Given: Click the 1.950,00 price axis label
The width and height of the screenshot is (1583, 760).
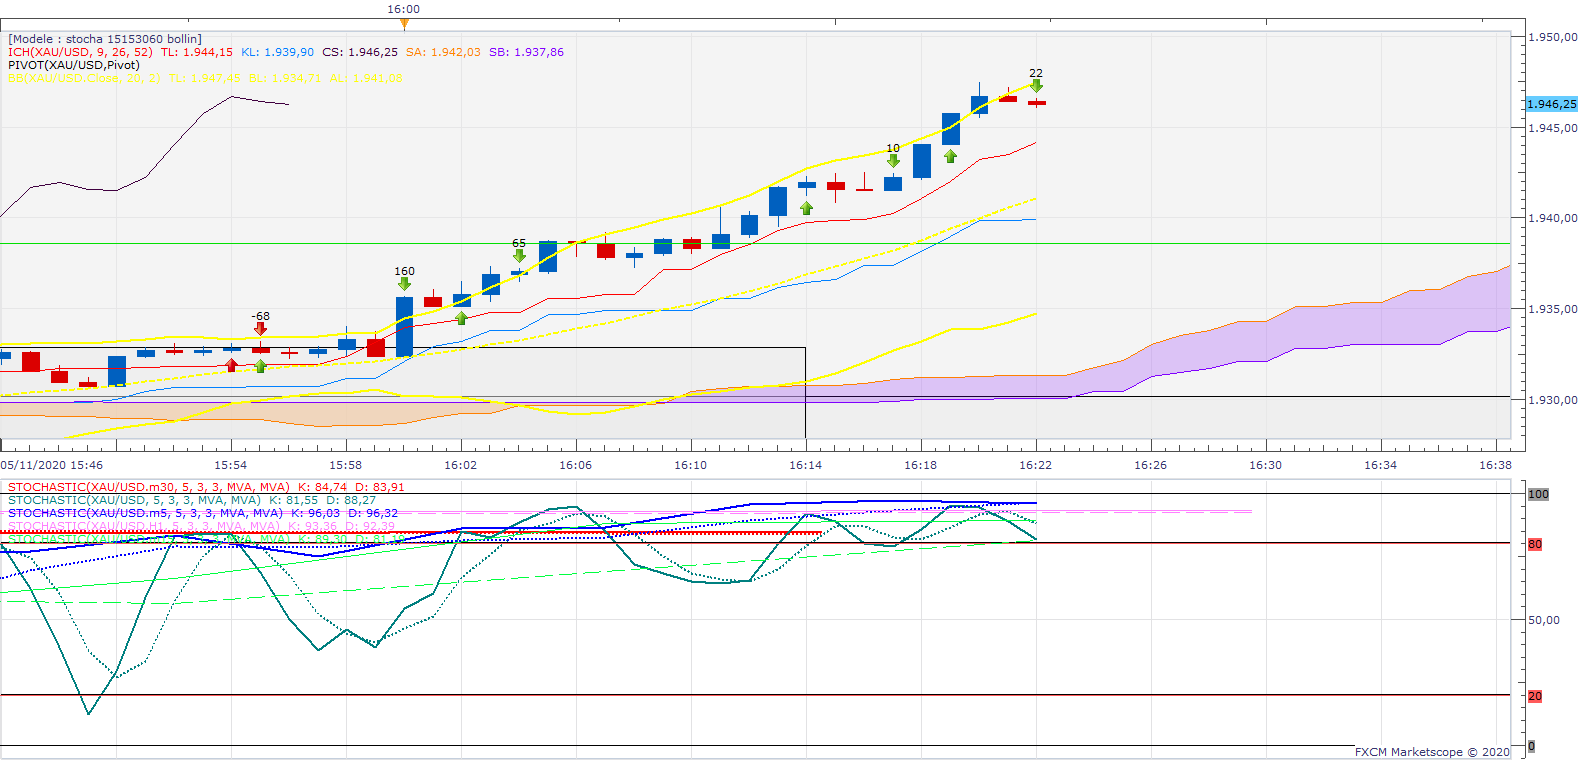Looking at the screenshot, I should click(1553, 37).
